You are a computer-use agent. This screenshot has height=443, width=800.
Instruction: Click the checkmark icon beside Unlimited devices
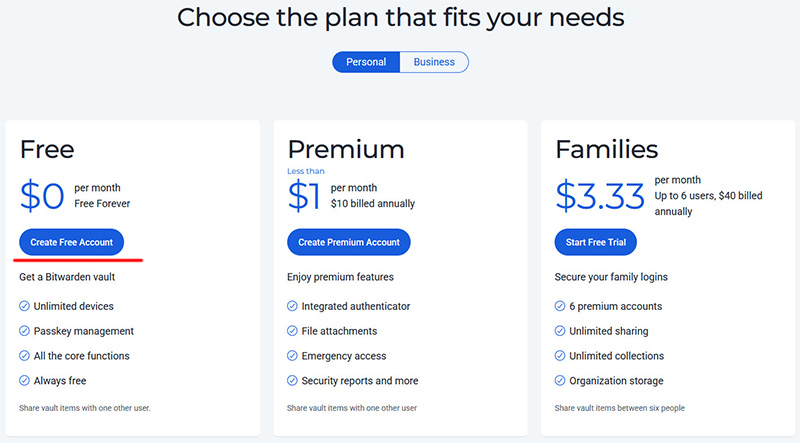coord(24,306)
